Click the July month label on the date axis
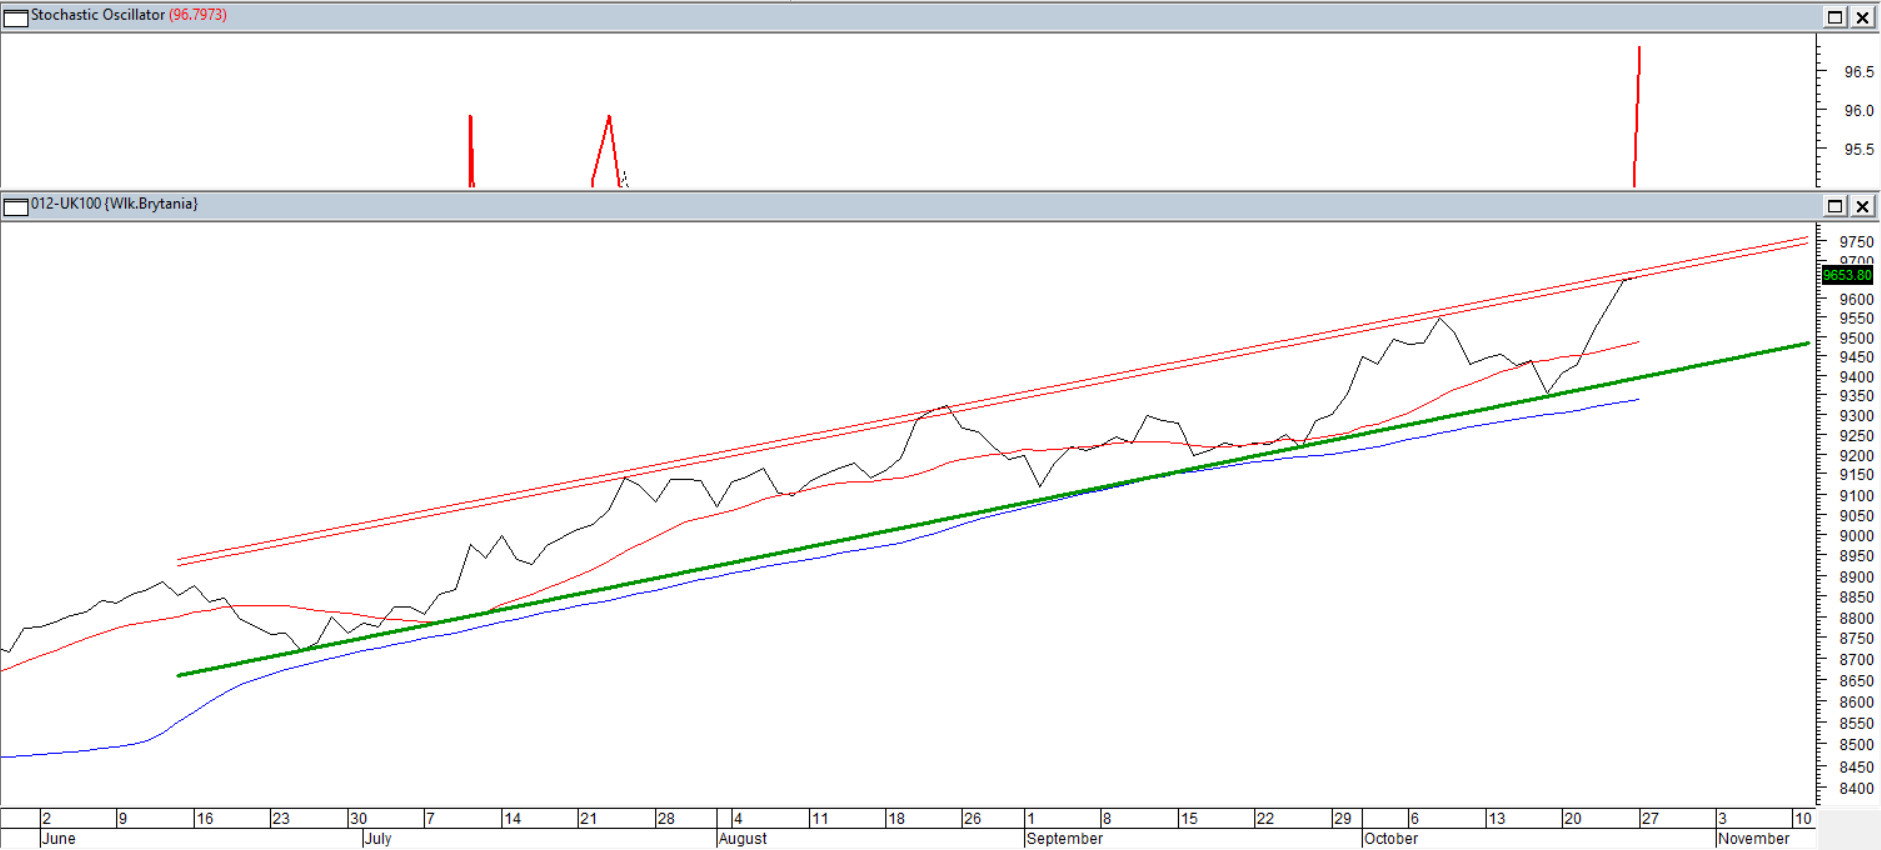Viewport: 1881px width, 850px height. [378, 839]
